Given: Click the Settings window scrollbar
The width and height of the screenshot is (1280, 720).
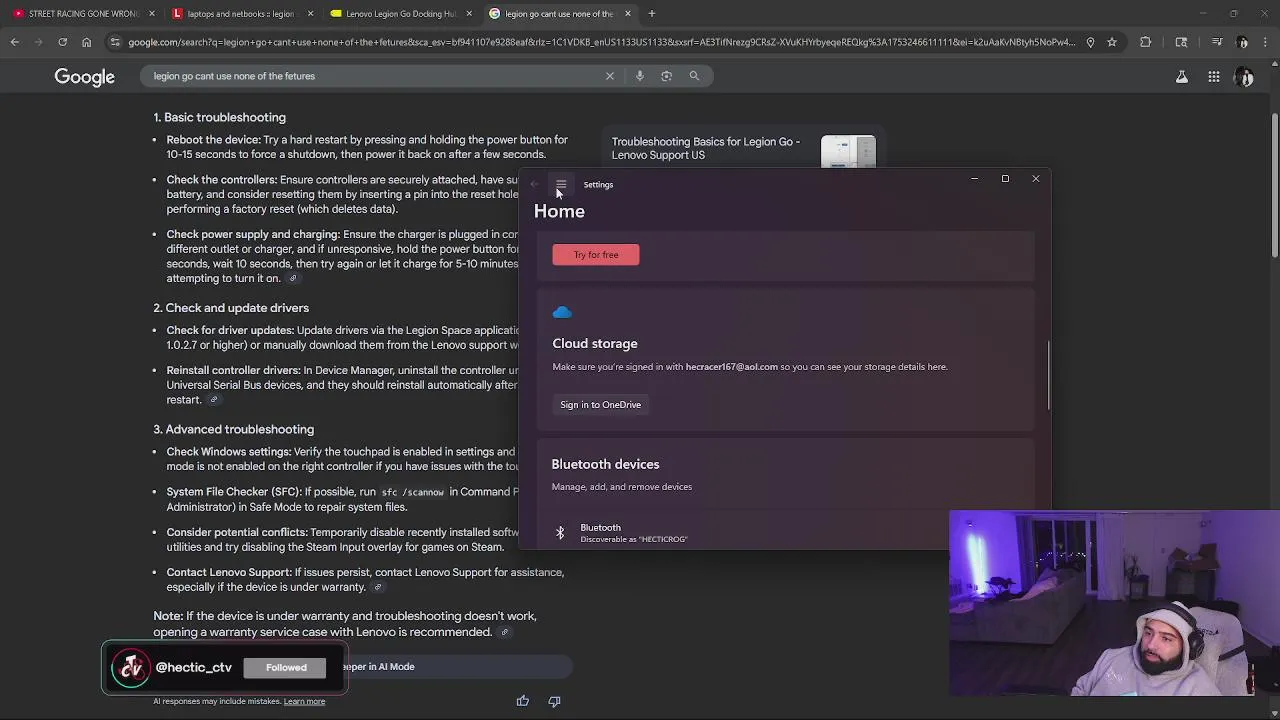Looking at the screenshot, I should point(1048,375).
